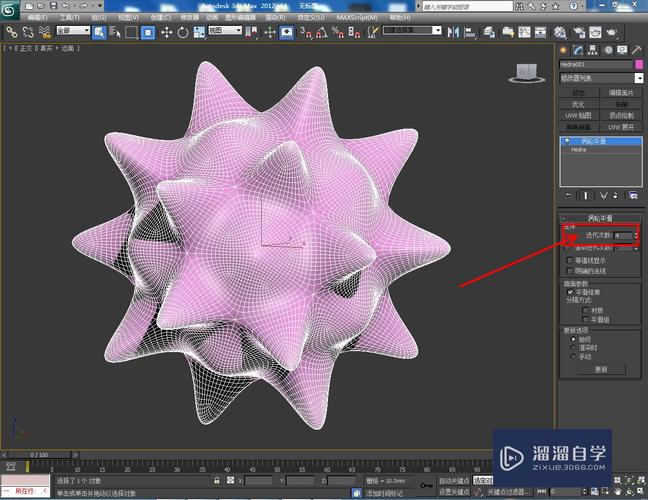
Task: Click the 更新 update button
Action: tap(601, 369)
